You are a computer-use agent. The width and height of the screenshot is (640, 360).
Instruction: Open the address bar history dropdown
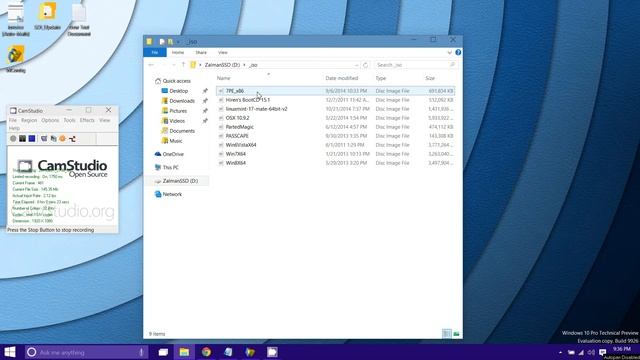click(x=356, y=65)
